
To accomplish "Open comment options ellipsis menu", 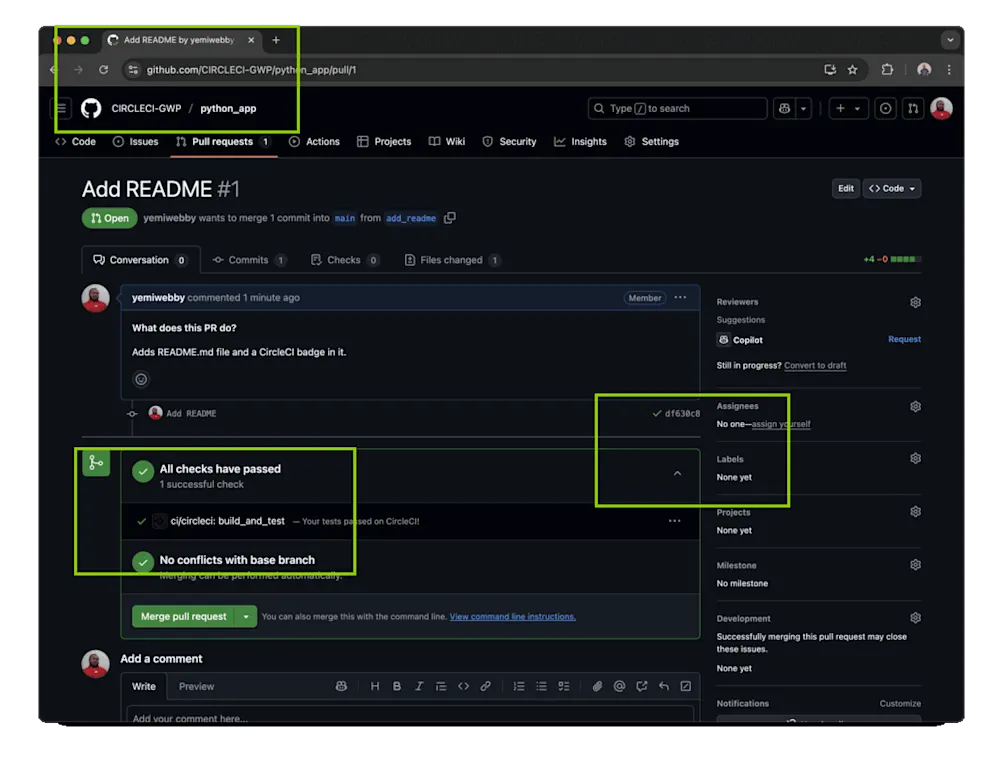I will pos(681,298).
